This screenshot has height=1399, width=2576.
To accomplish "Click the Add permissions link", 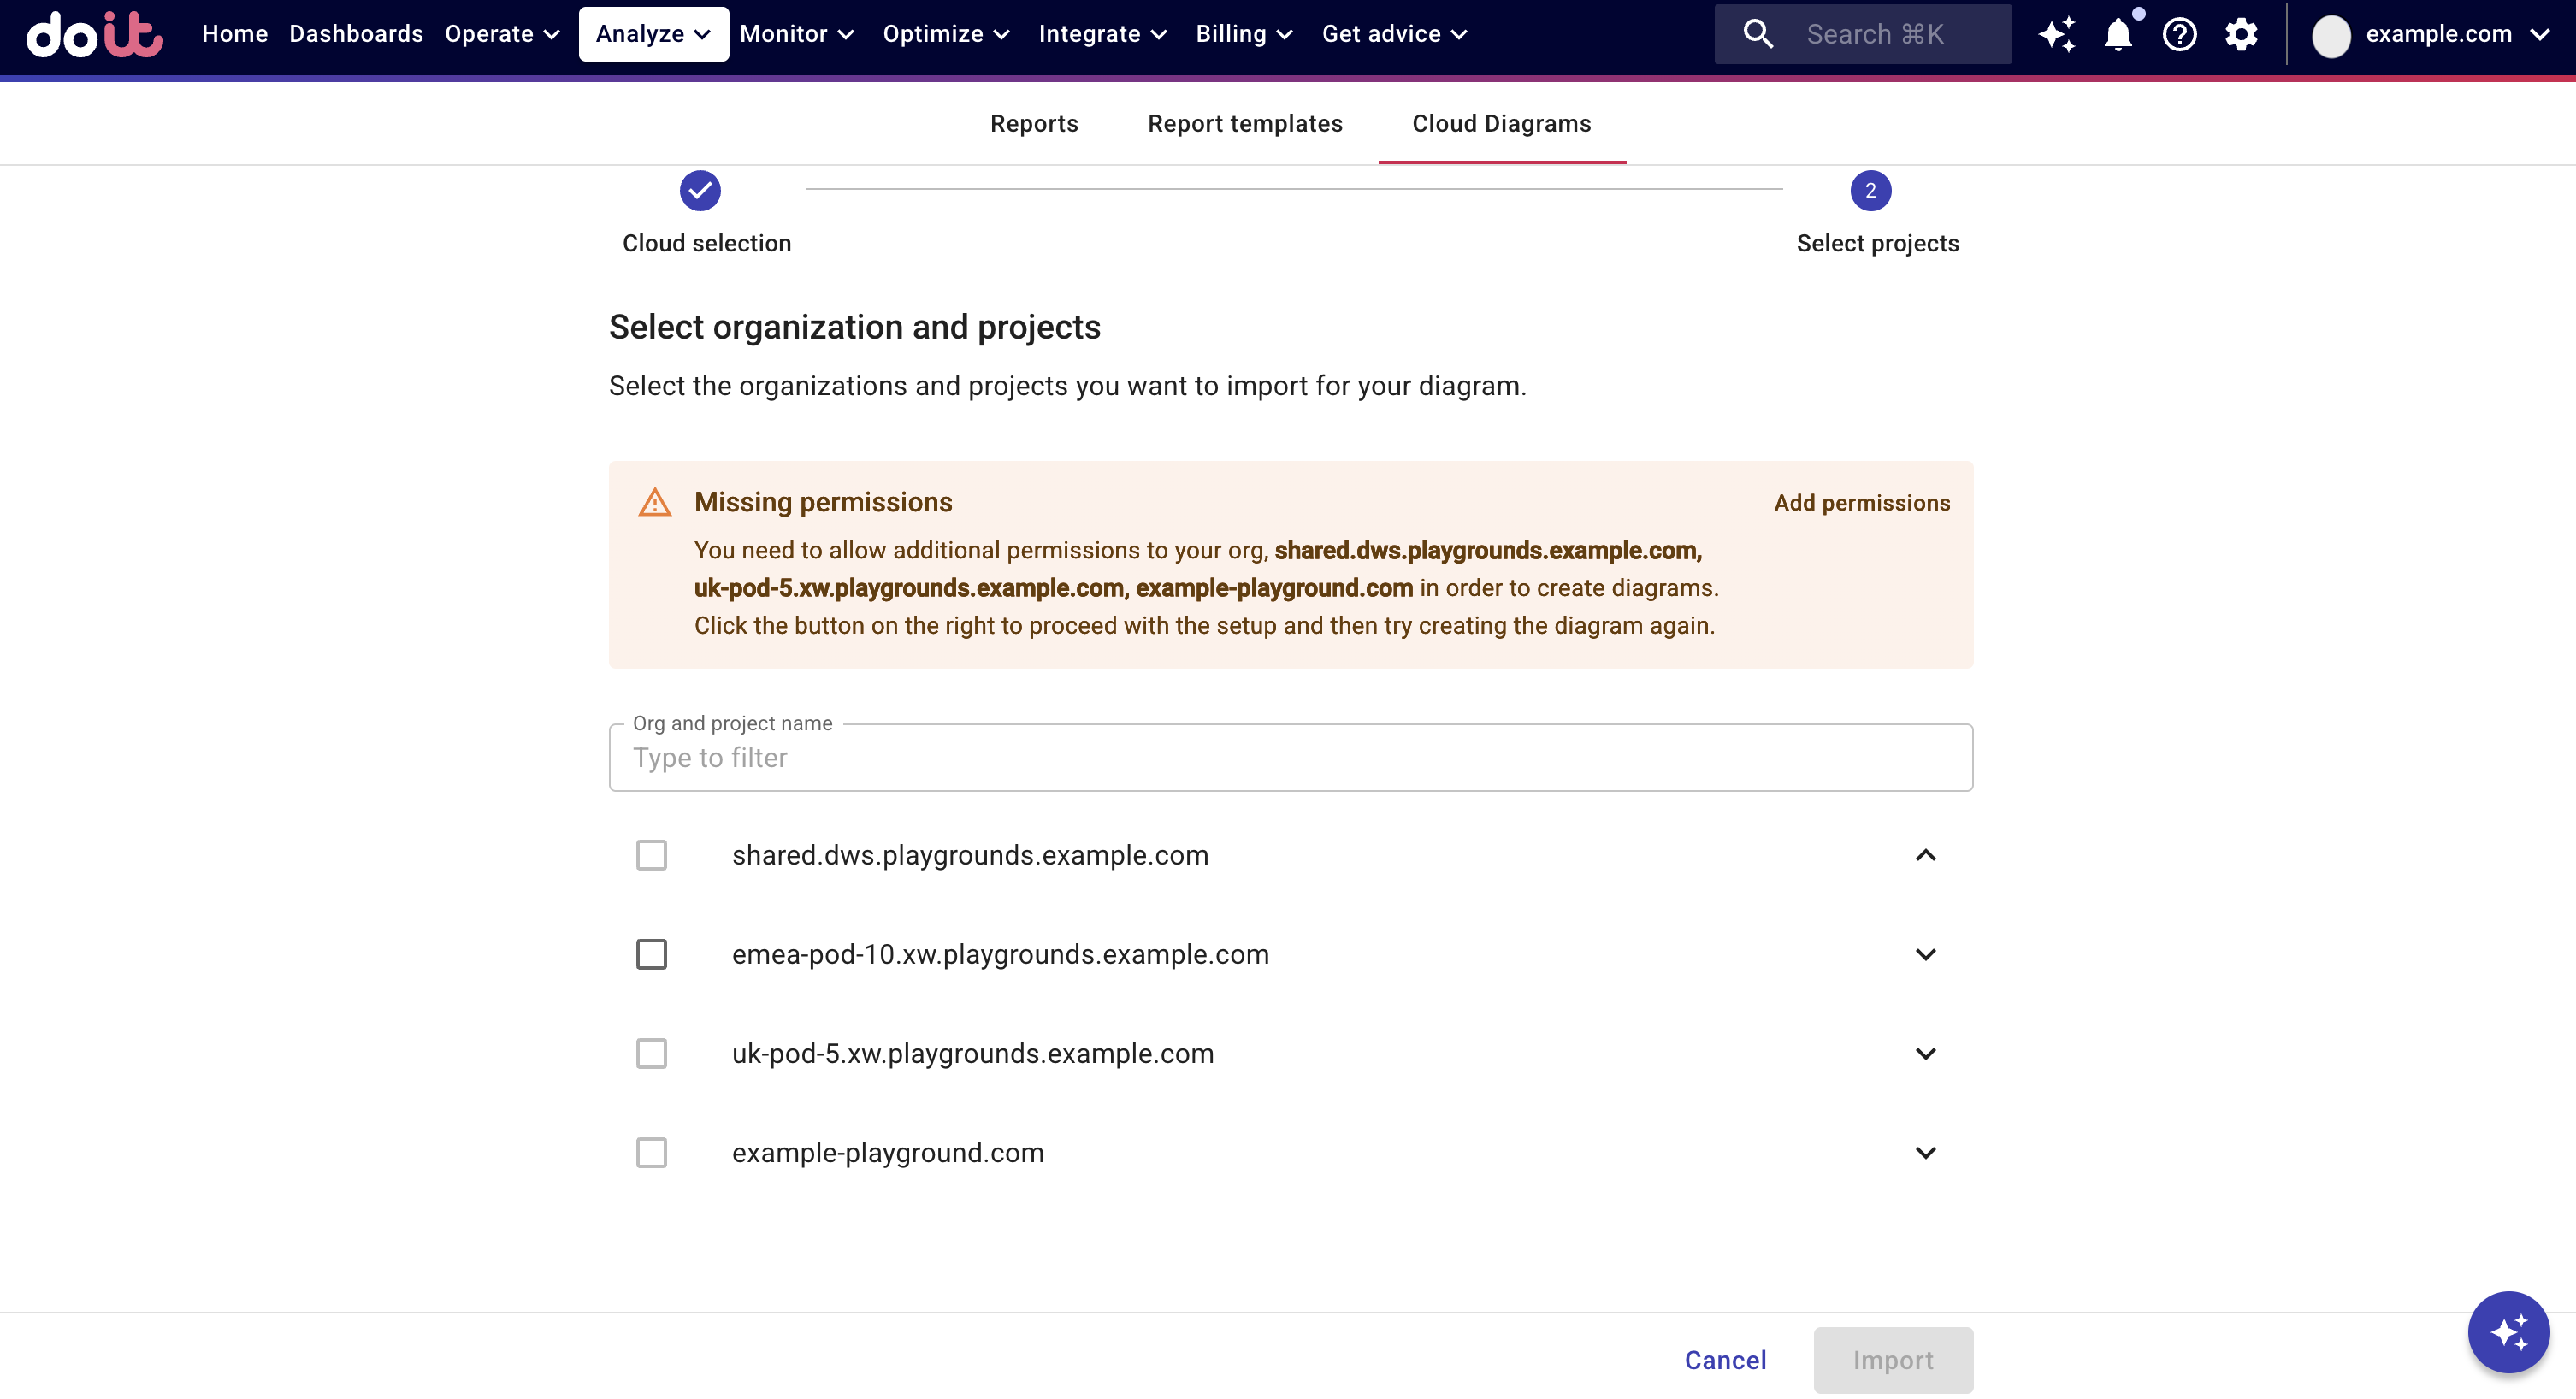I will pyautogui.click(x=1861, y=502).
